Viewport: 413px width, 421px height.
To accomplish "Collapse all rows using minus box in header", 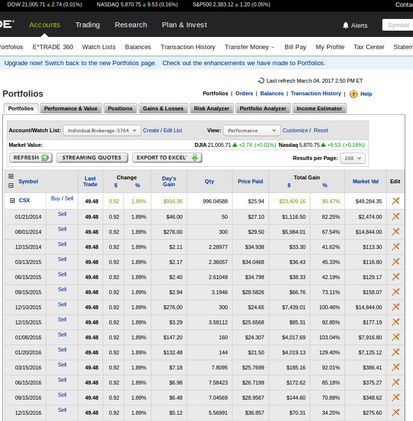I will [x=11, y=186].
